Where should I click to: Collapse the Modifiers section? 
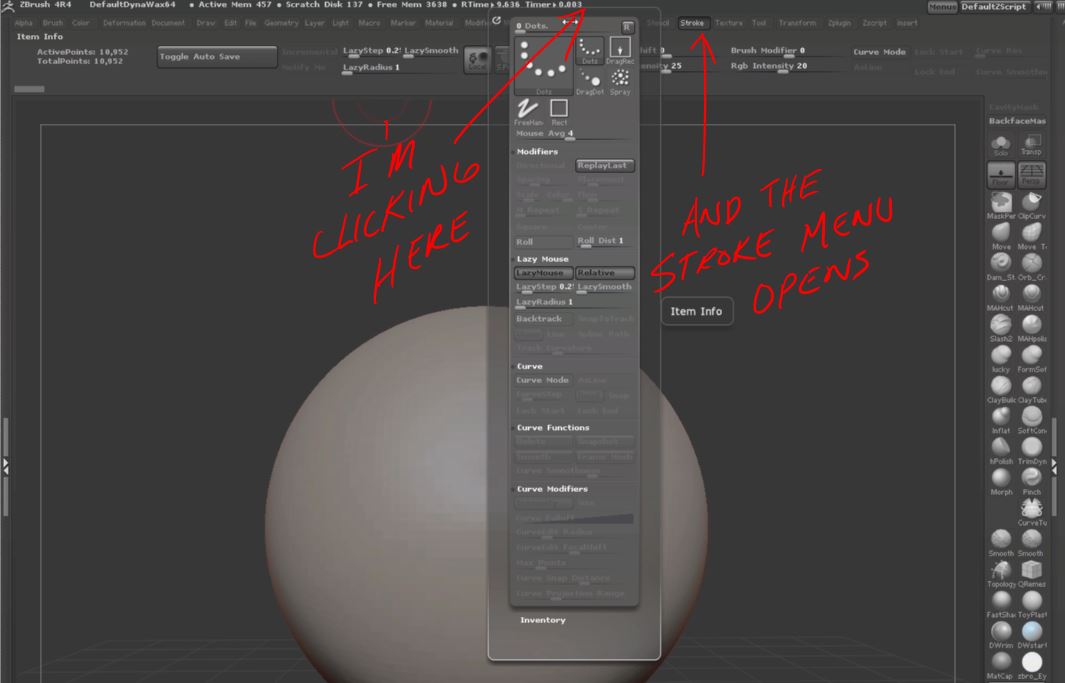click(537, 151)
